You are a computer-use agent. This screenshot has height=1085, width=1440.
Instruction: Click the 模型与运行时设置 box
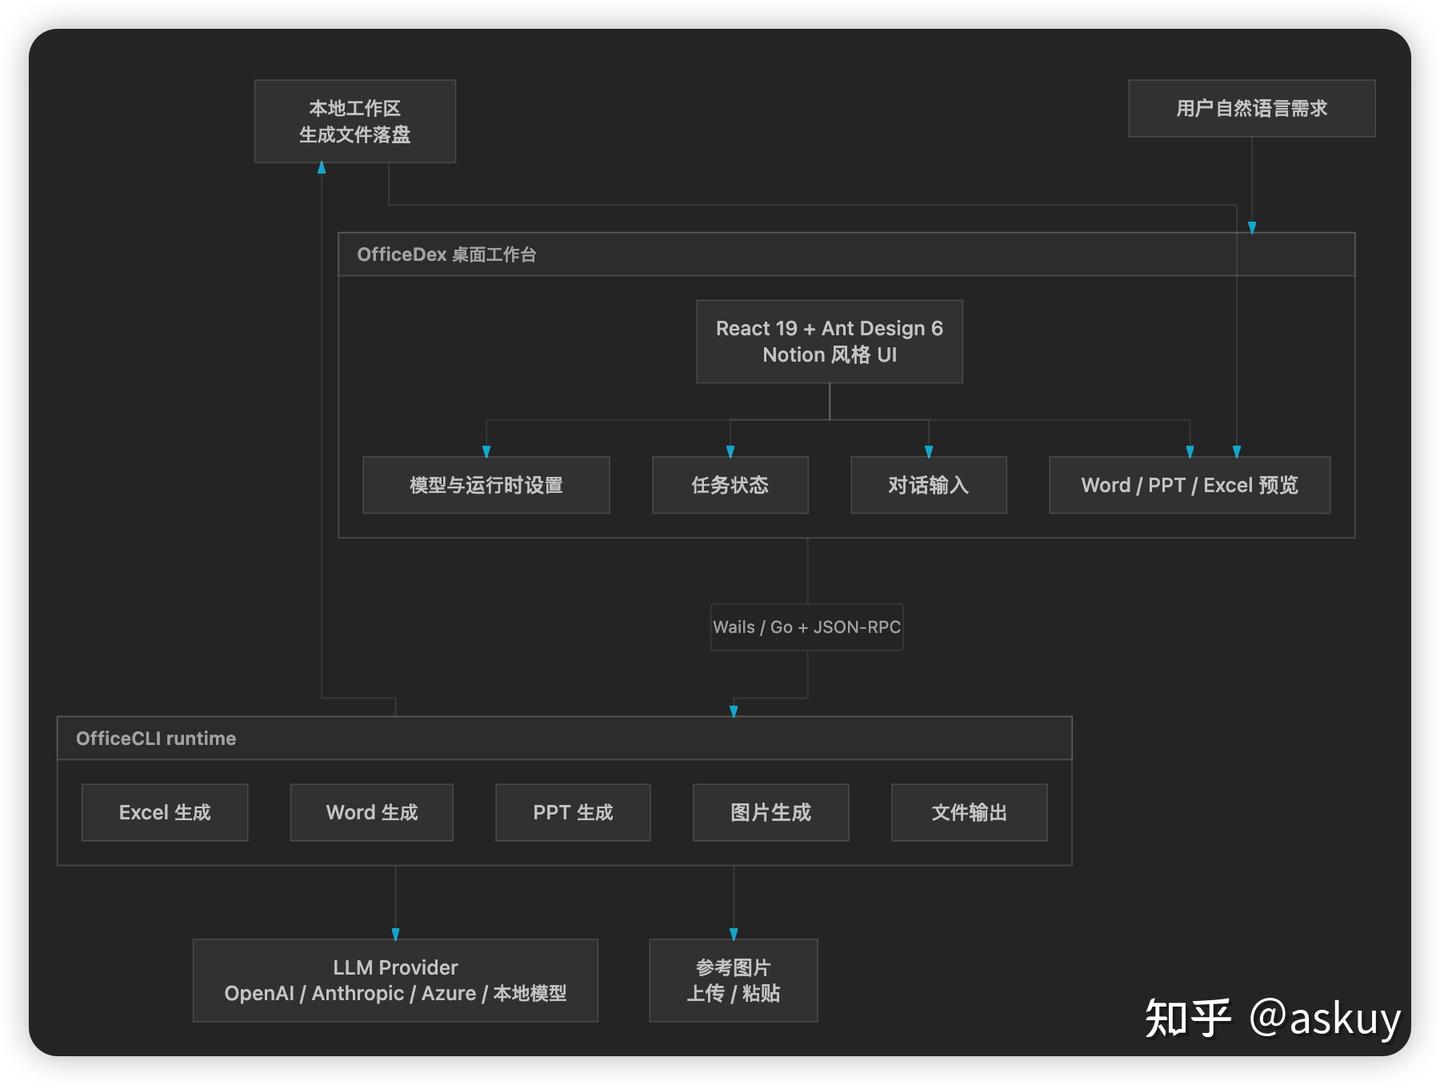[x=486, y=485]
